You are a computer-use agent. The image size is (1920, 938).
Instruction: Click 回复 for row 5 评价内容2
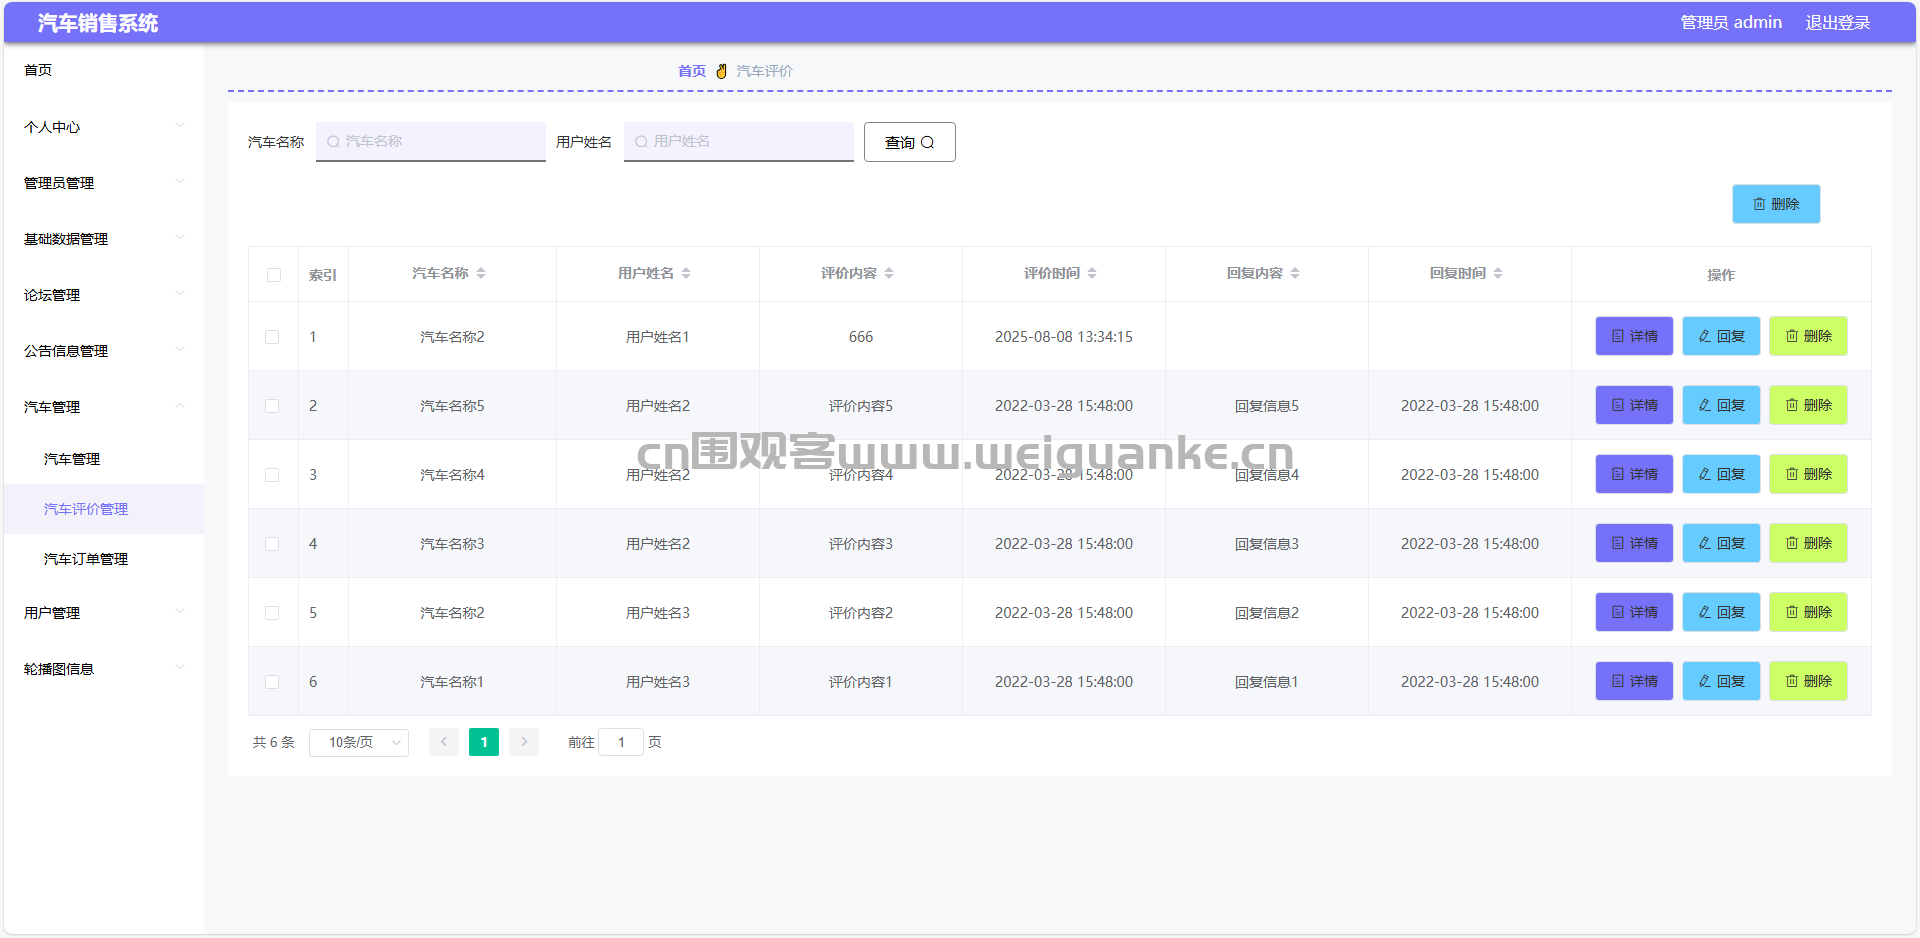click(x=1721, y=612)
